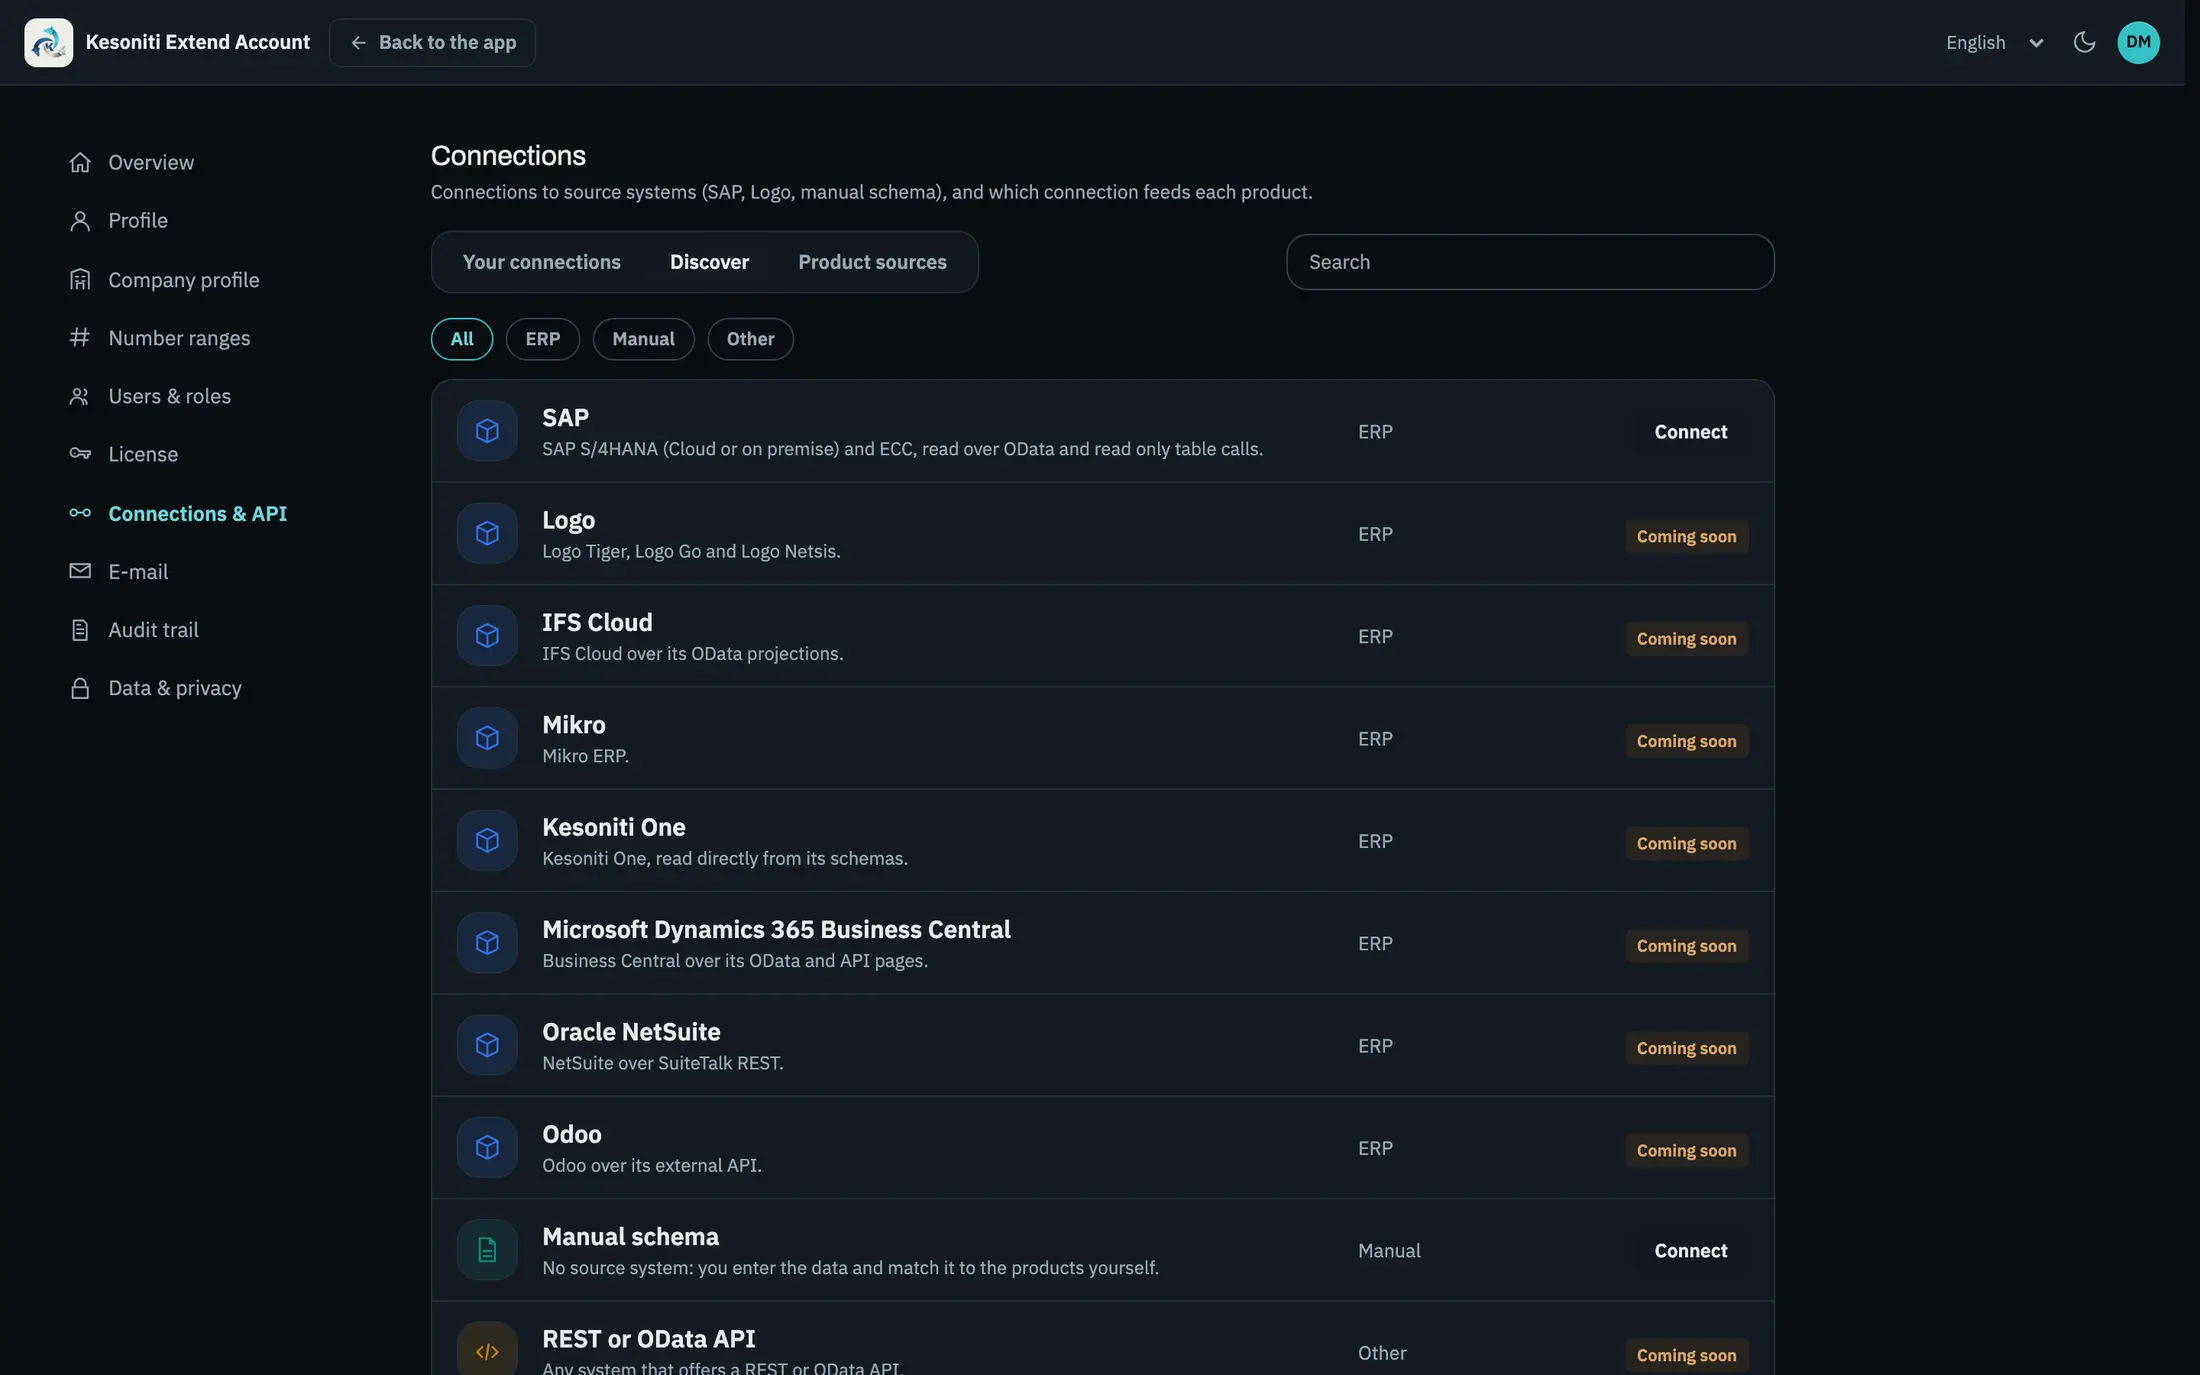The width and height of the screenshot is (2200, 1375).
Task: Filter connections by ERP
Action: tap(543, 339)
